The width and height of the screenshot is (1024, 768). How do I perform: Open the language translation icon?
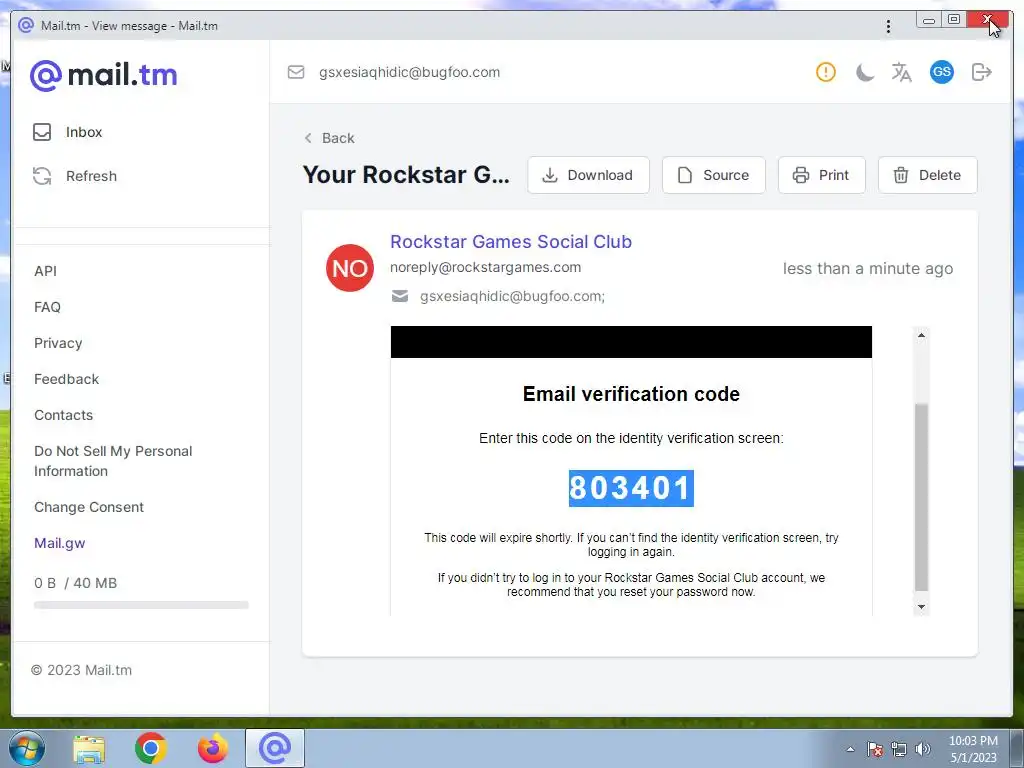click(x=901, y=72)
